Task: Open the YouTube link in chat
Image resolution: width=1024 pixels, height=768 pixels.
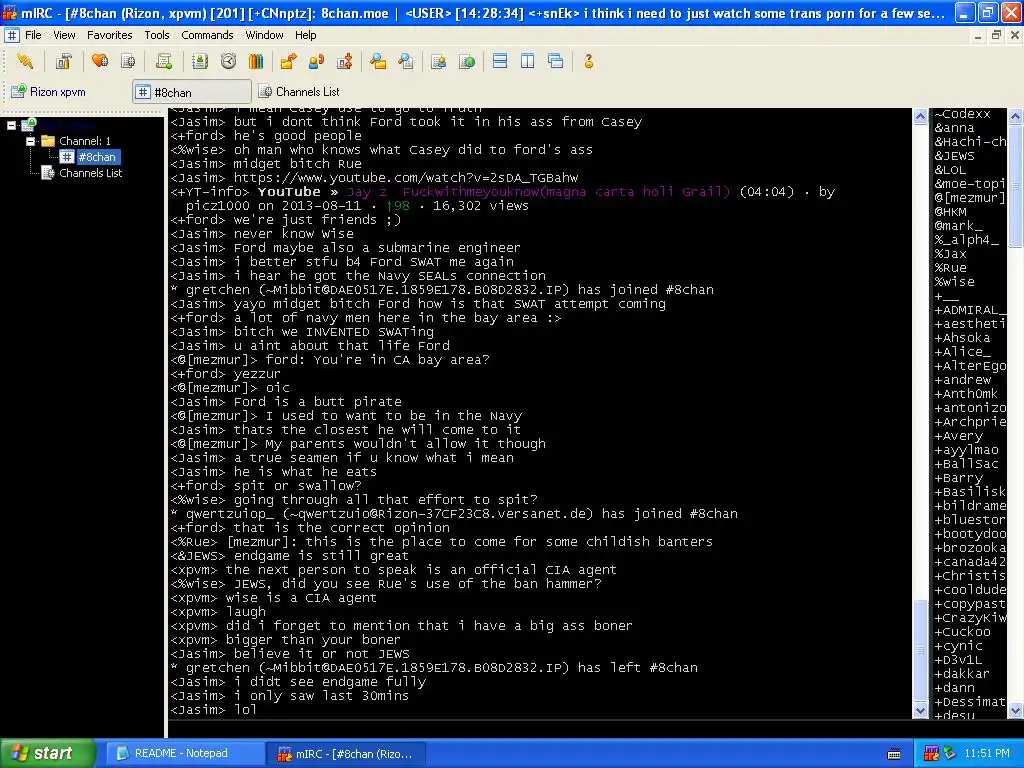Action: click(406, 178)
